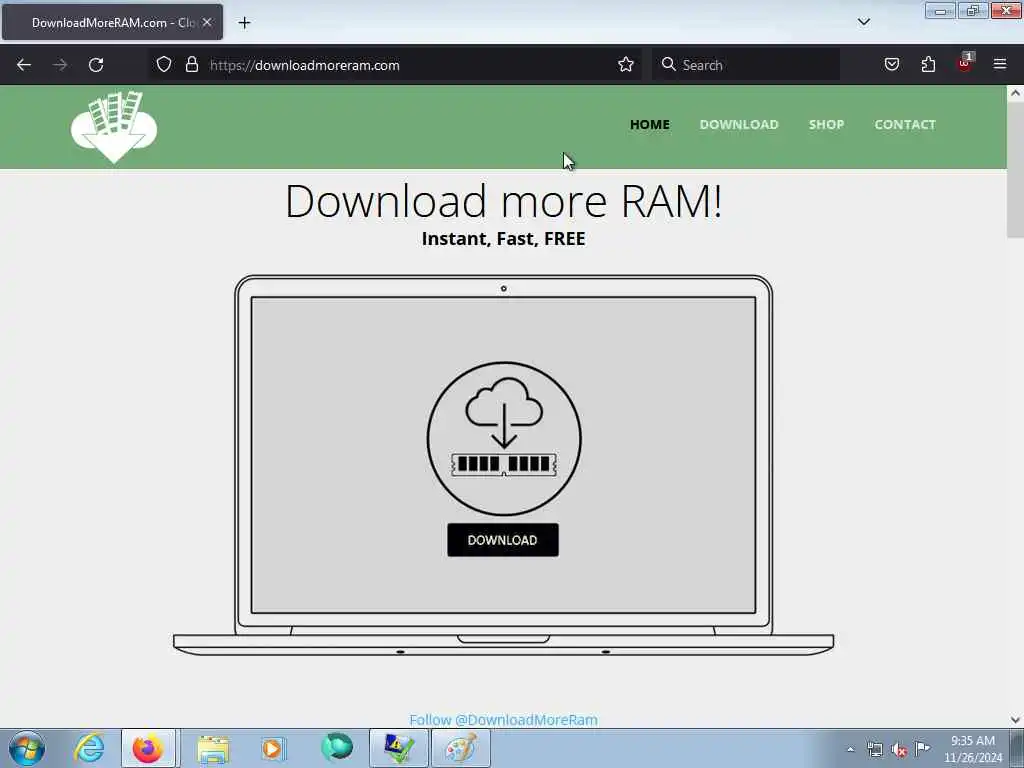This screenshot has width=1024, height=768.
Task: Open the Save to Pocket icon
Action: click(x=891, y=64)
